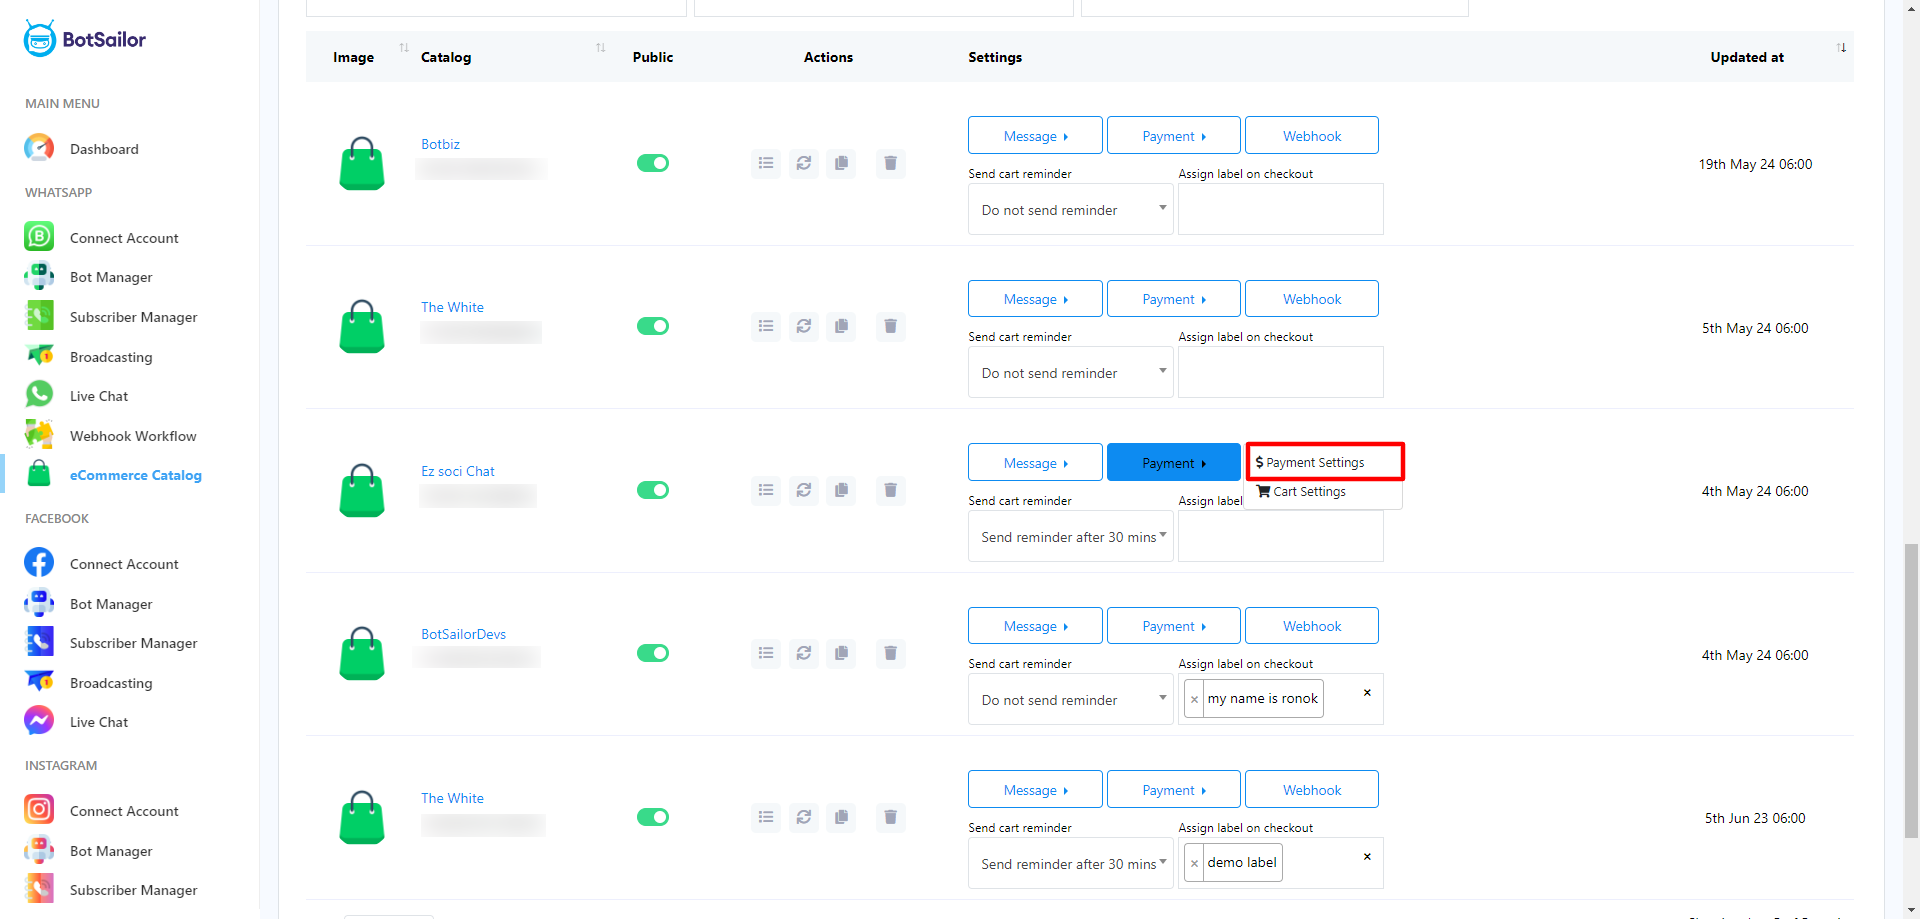Expand Message dropdown in Ez soci Chat row
This screenshot has width=1920, height=919.
pyautogui.click(x=1035, y=463)
